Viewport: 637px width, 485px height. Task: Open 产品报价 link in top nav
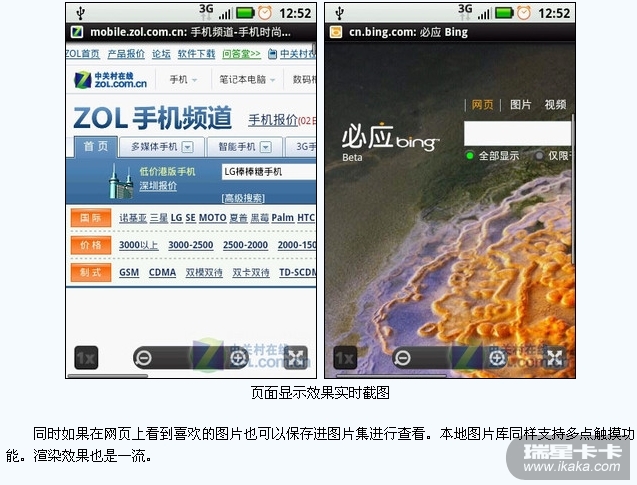tap(126, 54)
